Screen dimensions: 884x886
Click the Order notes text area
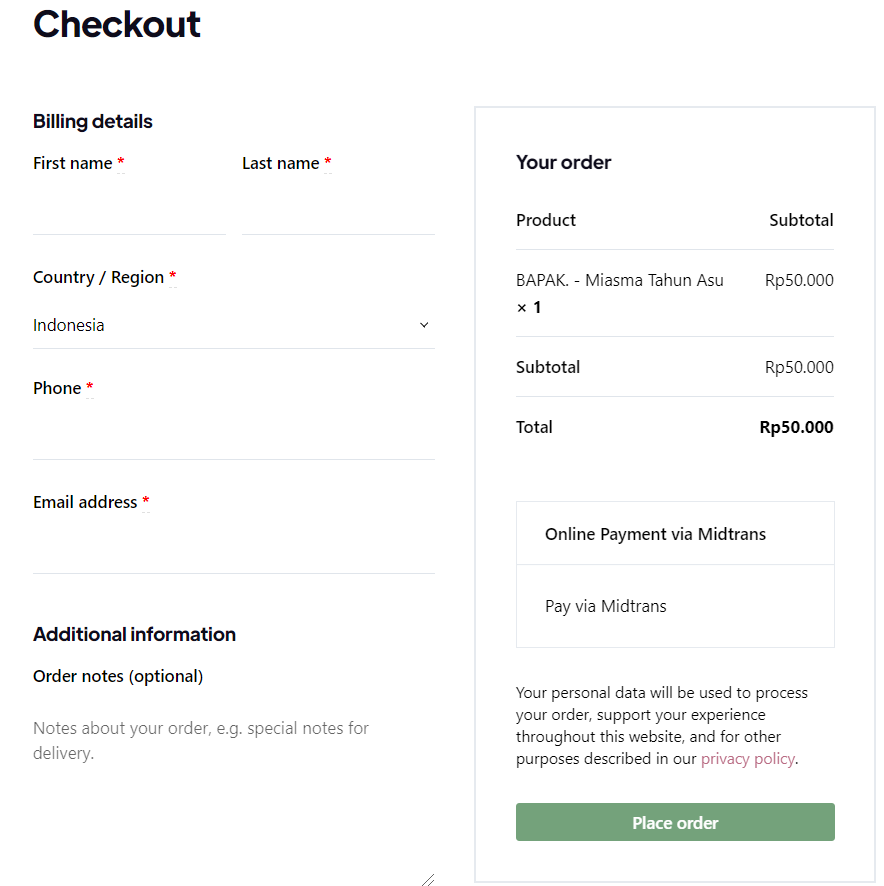(x=233, y=790)
